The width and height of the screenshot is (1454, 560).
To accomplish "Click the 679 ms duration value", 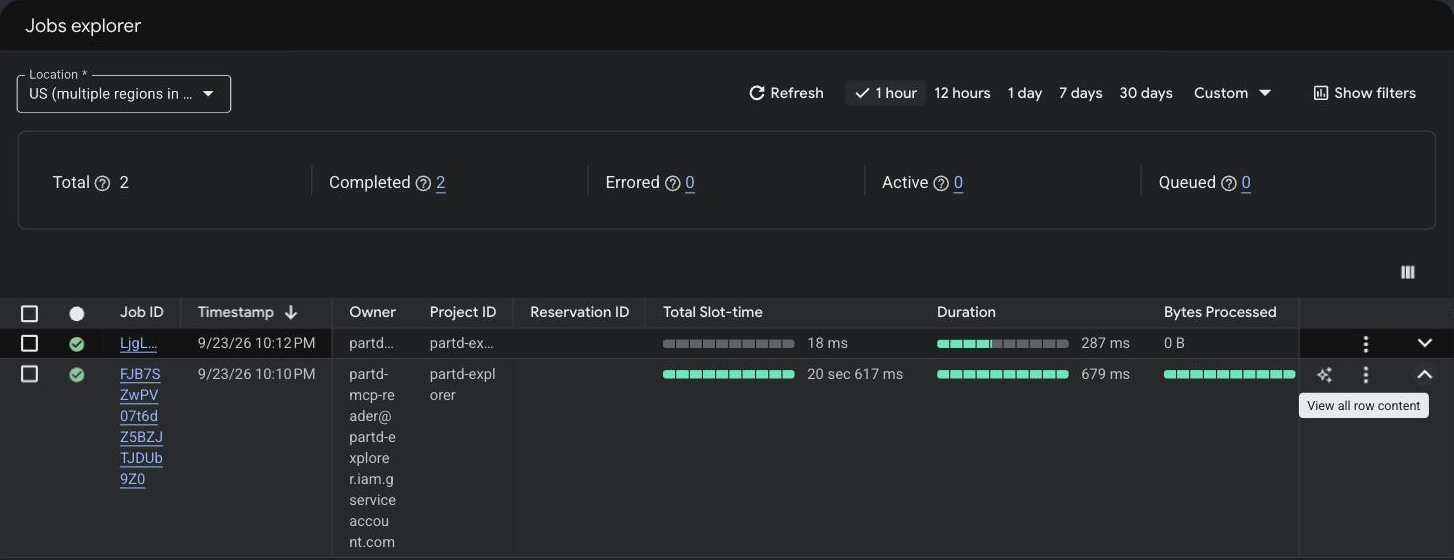I will (x=1105, y=374).
